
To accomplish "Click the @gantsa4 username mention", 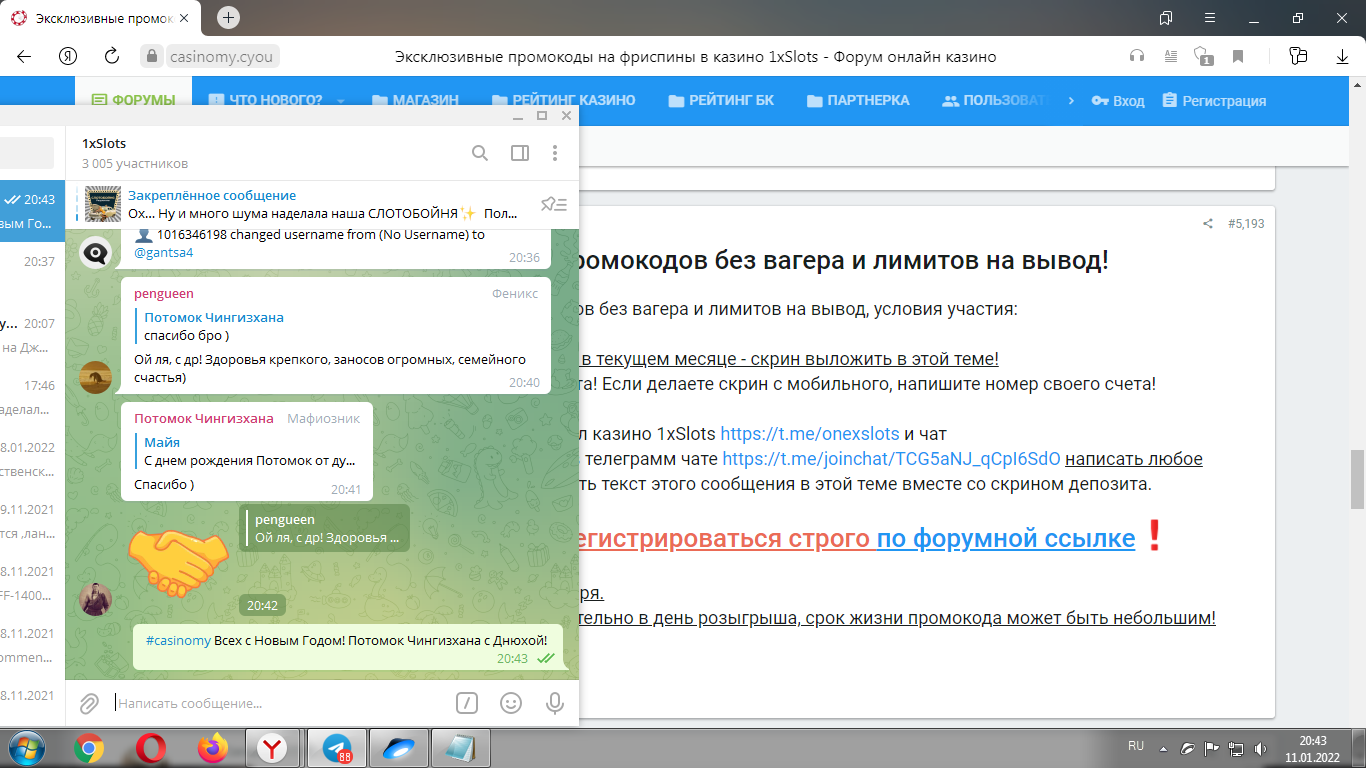I will (x=164, y=253).
